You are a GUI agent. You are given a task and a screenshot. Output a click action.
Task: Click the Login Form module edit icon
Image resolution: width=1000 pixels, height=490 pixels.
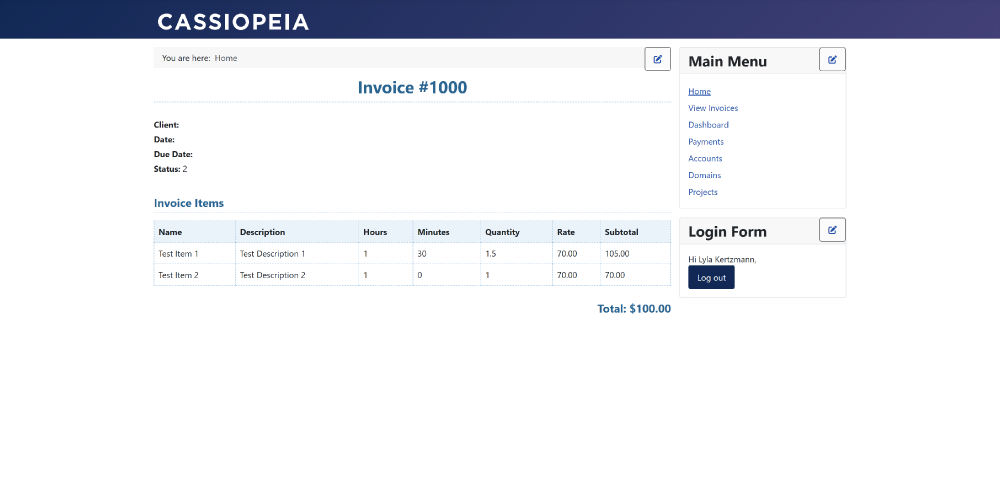832,230
